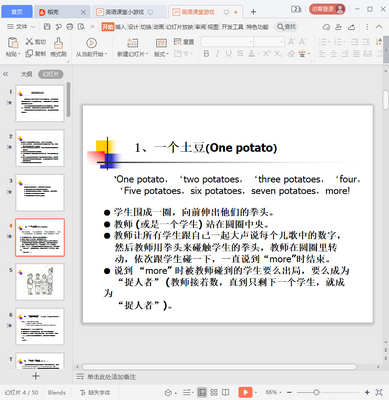Open the font size combo box
The image size is (389, 400).
[x=269, y=42]
